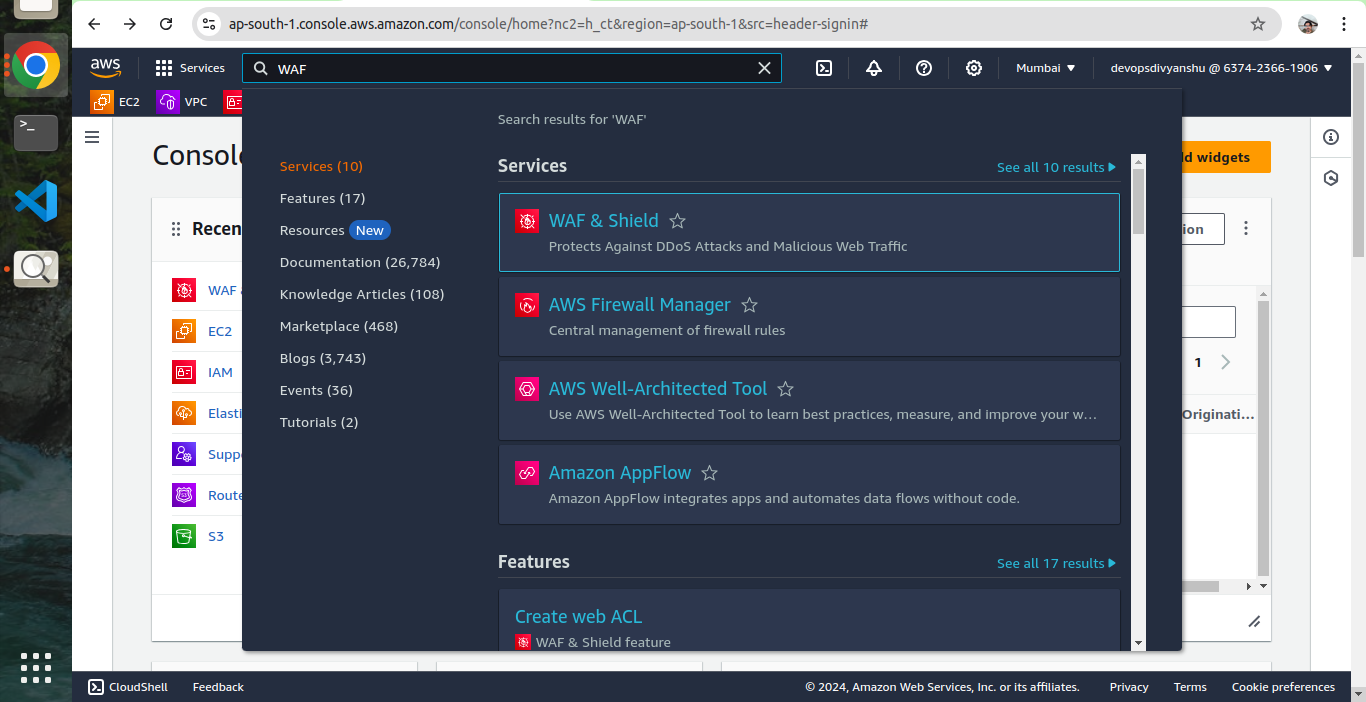Open CloudShell icon in top navigation bar
Viewport: 1366px width, 702px height.
tap(824, 68)
